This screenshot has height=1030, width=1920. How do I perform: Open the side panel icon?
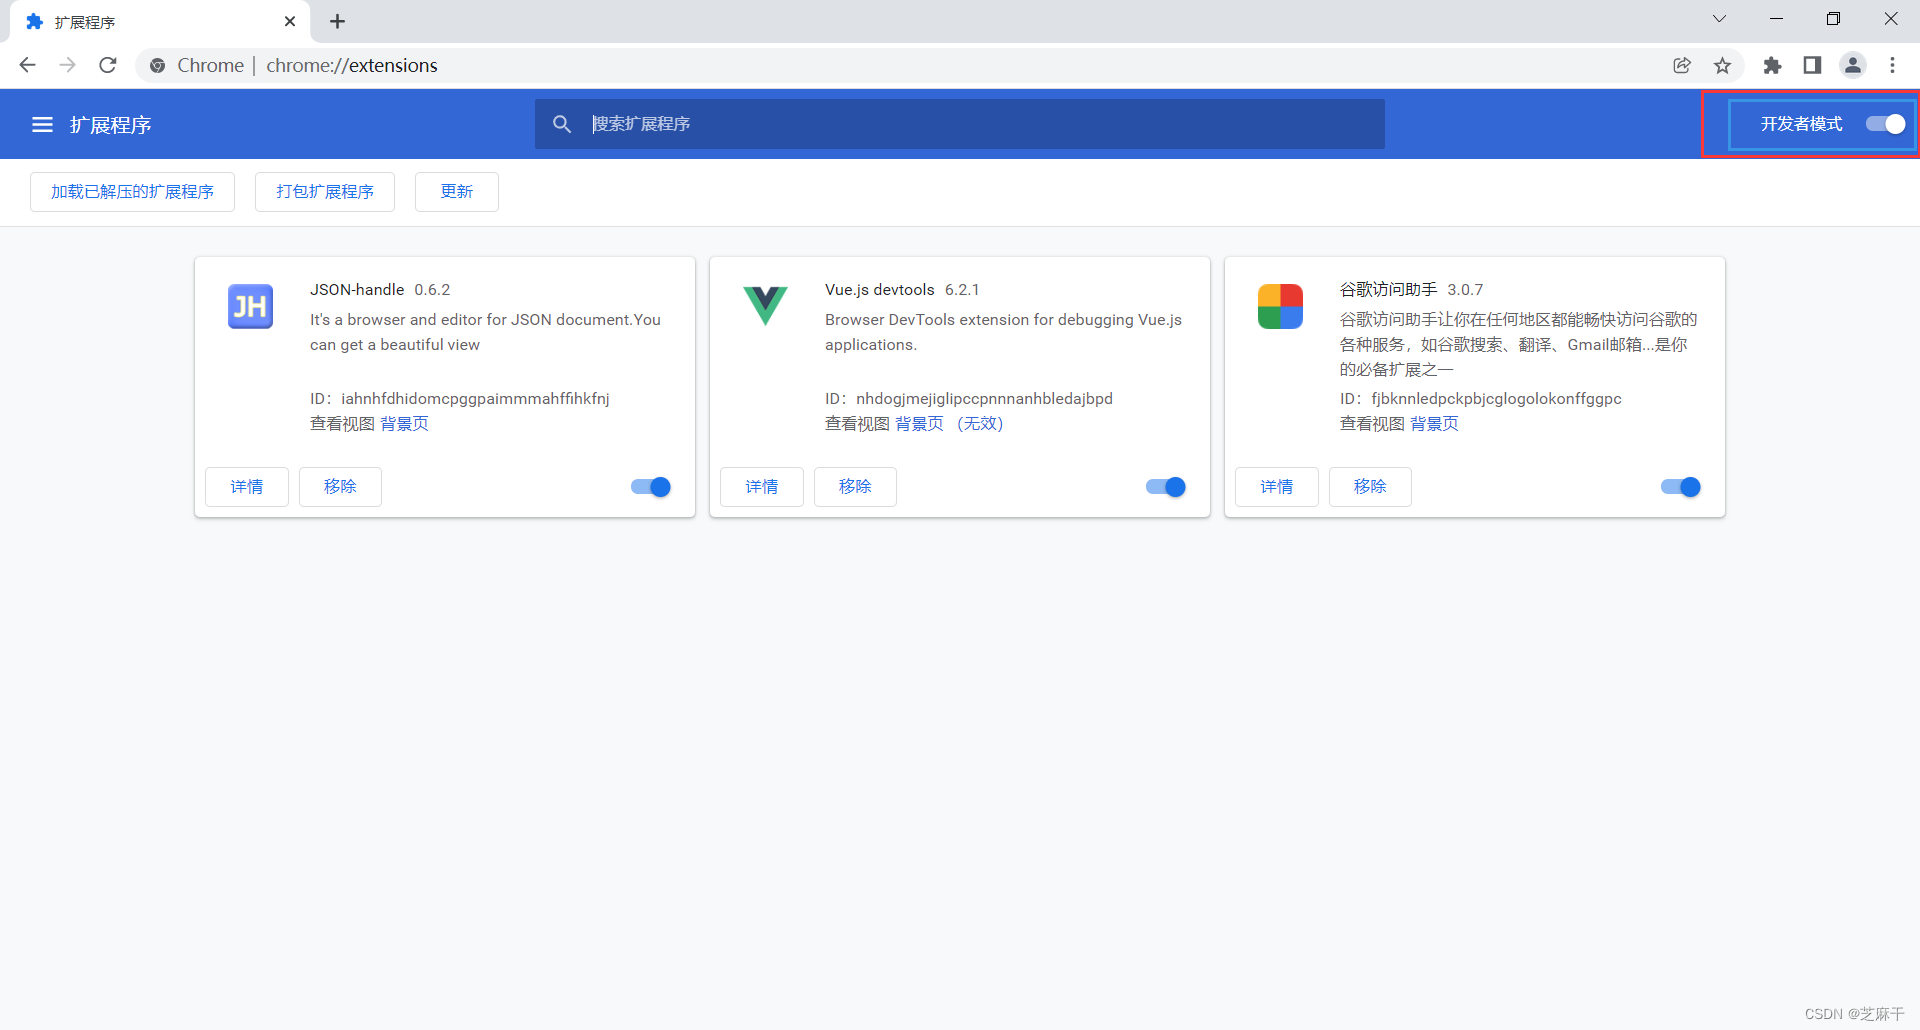pyautogui.click(x=1813, y=65)
